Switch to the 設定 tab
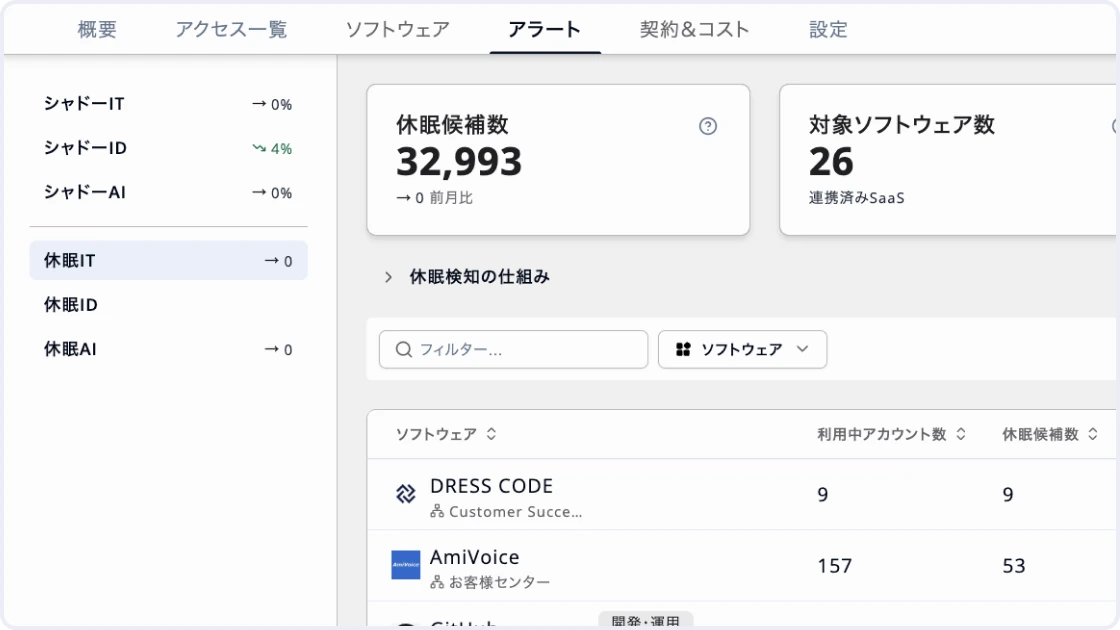The height and width of the screenshot is (630, 1120). click(829, 29)
